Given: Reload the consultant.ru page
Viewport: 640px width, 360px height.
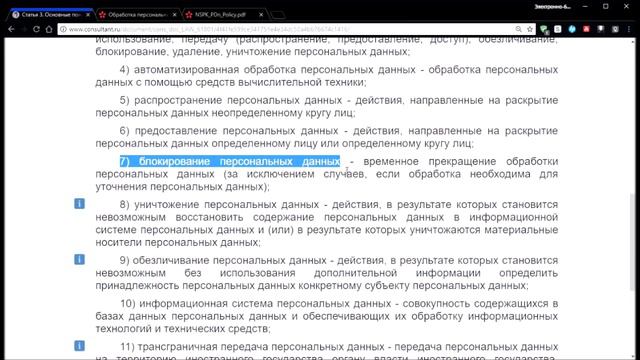Looking at the screenshot, I should 36,29.
